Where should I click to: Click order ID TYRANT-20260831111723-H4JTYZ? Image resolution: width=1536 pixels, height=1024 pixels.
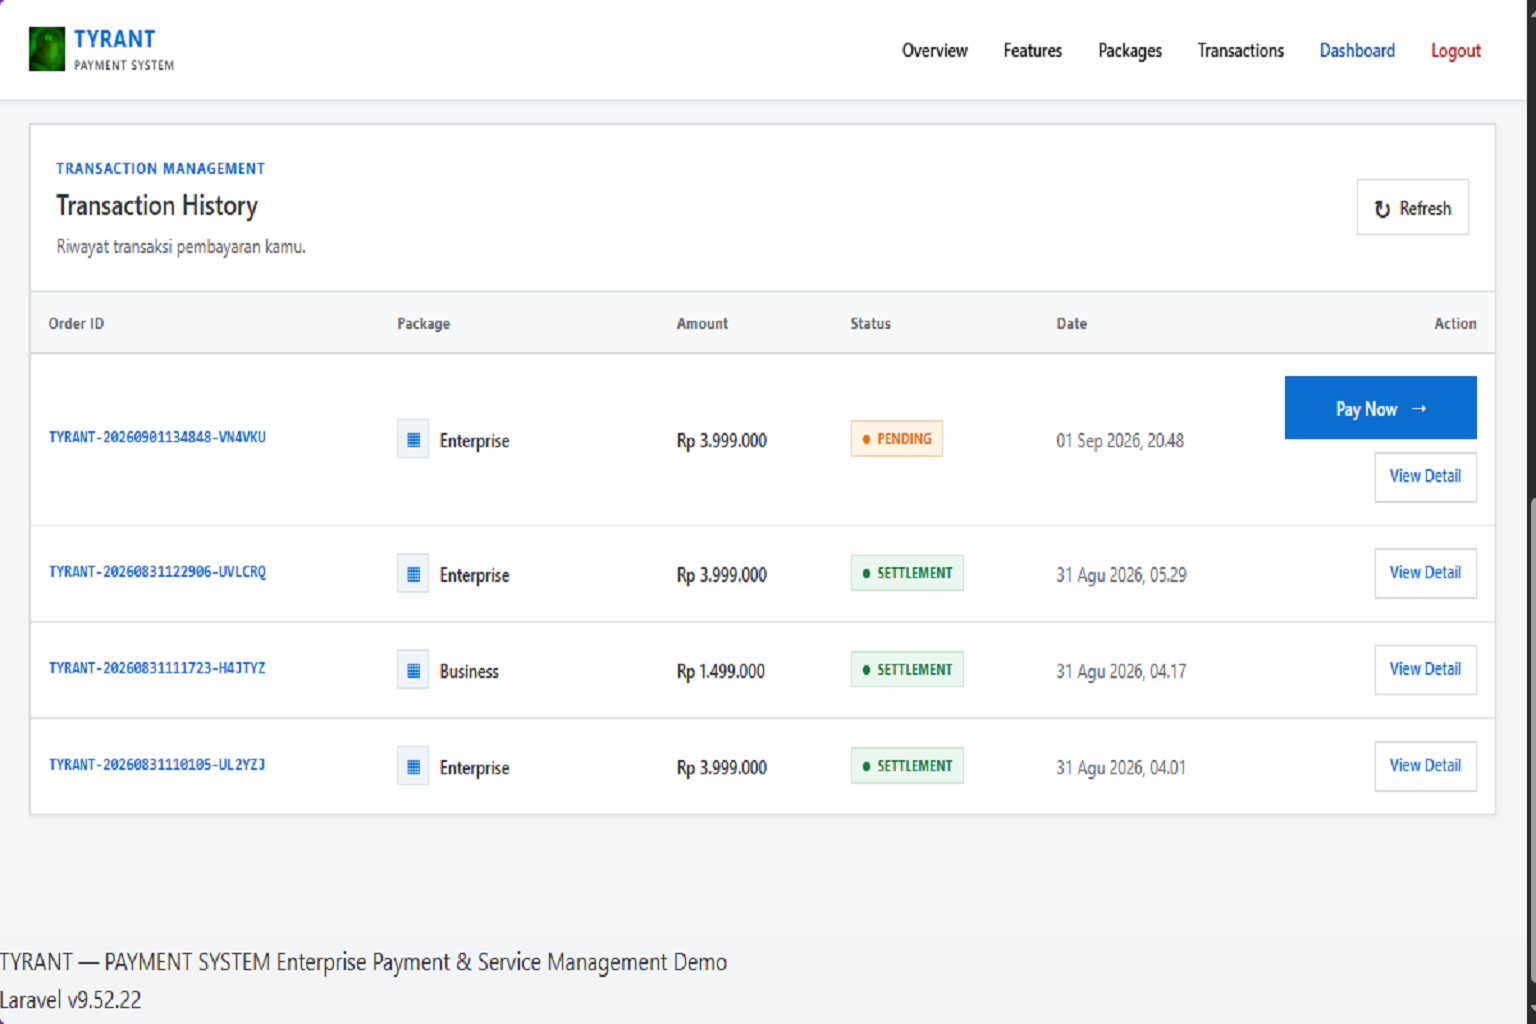pyautogui.click(x=157, y=668)
